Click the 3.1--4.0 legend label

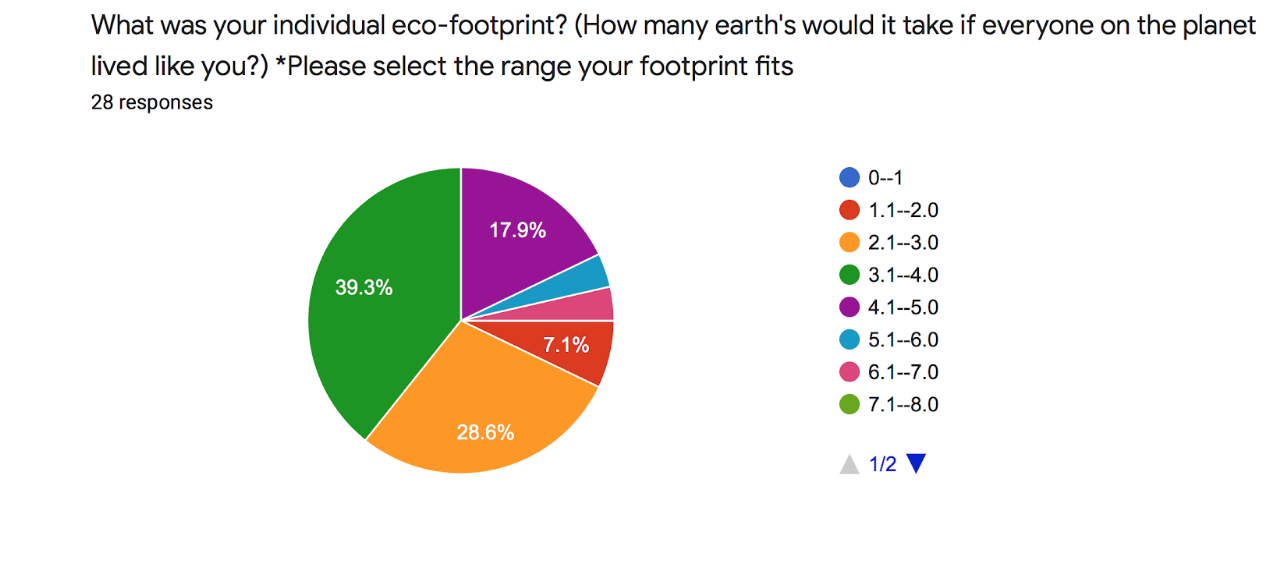click(x=903, y=275)
